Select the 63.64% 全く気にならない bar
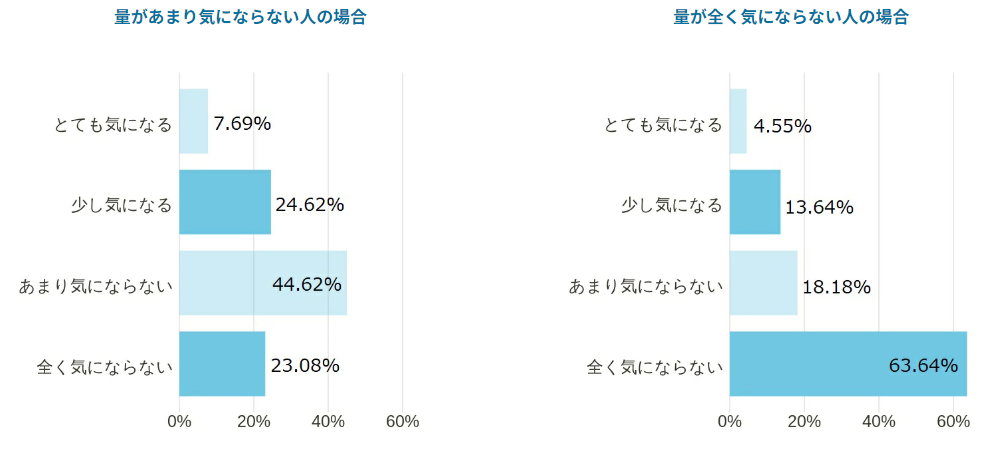Image resolution: width=989 pixels, height=451 pixels. pos(848,363)
